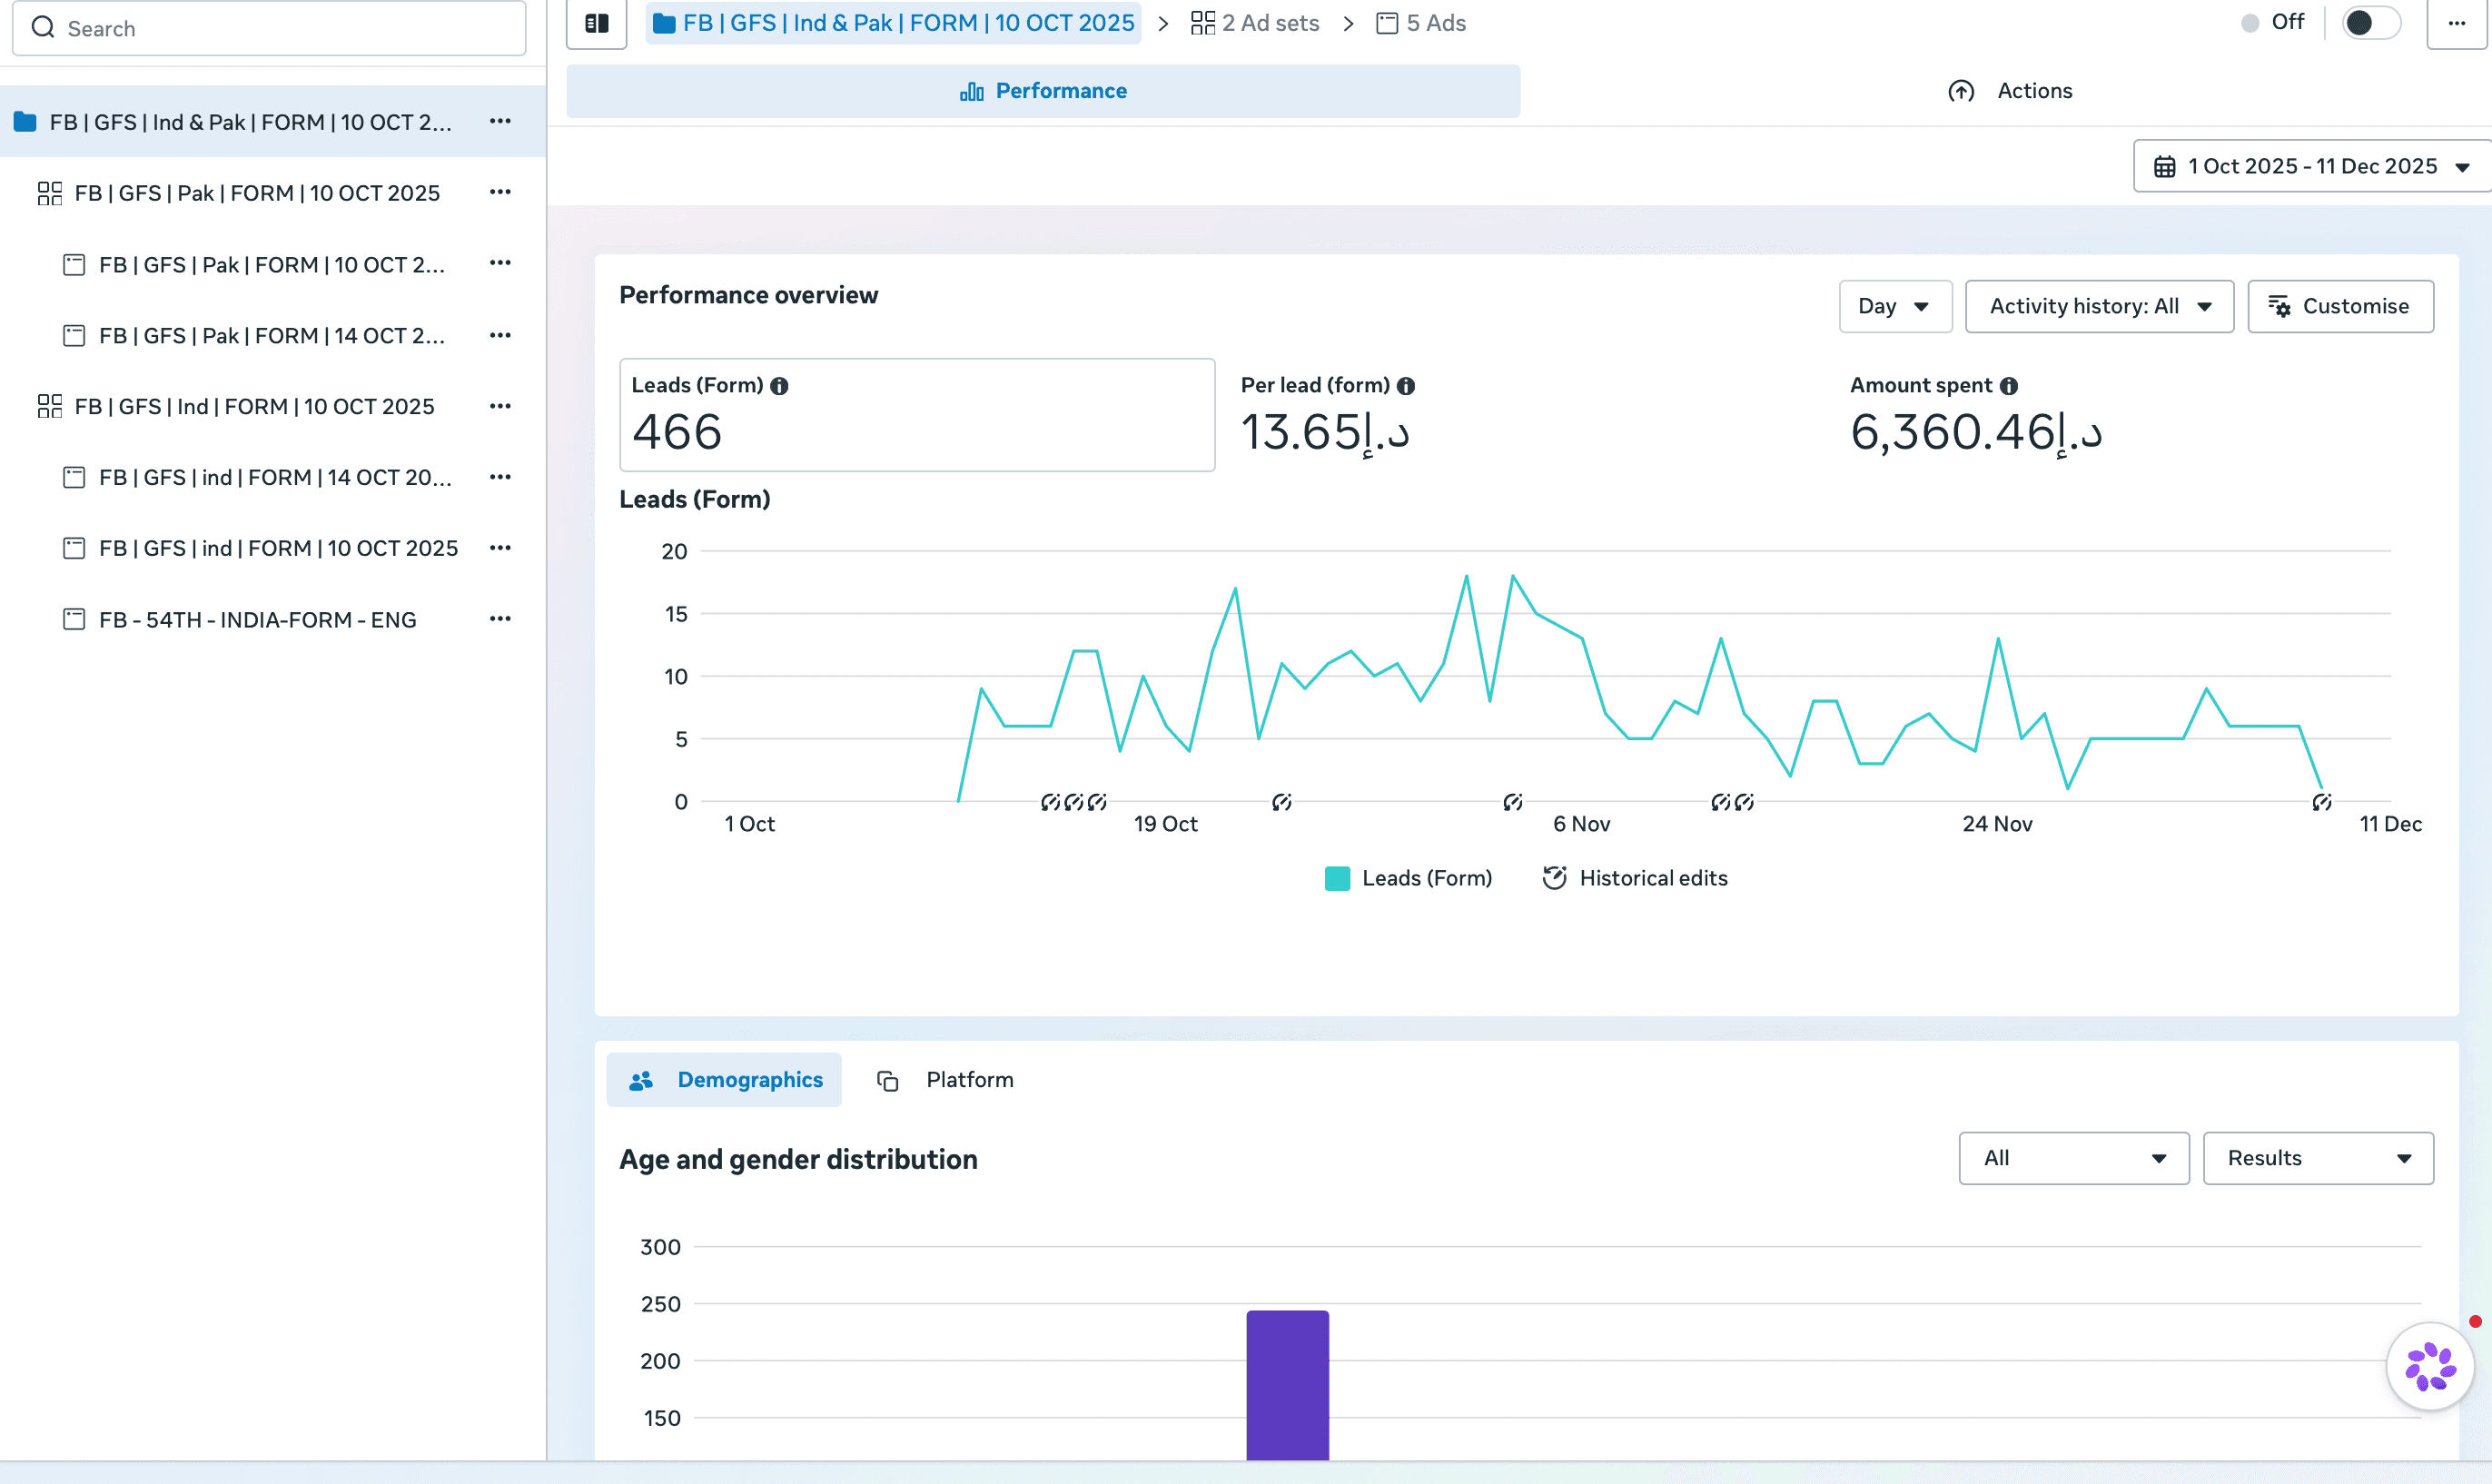Select ad FB | GFS | Pak | FORM | 14 OCT 2...
Viewport: 2492px width, 1484px height.
point(272,336)
